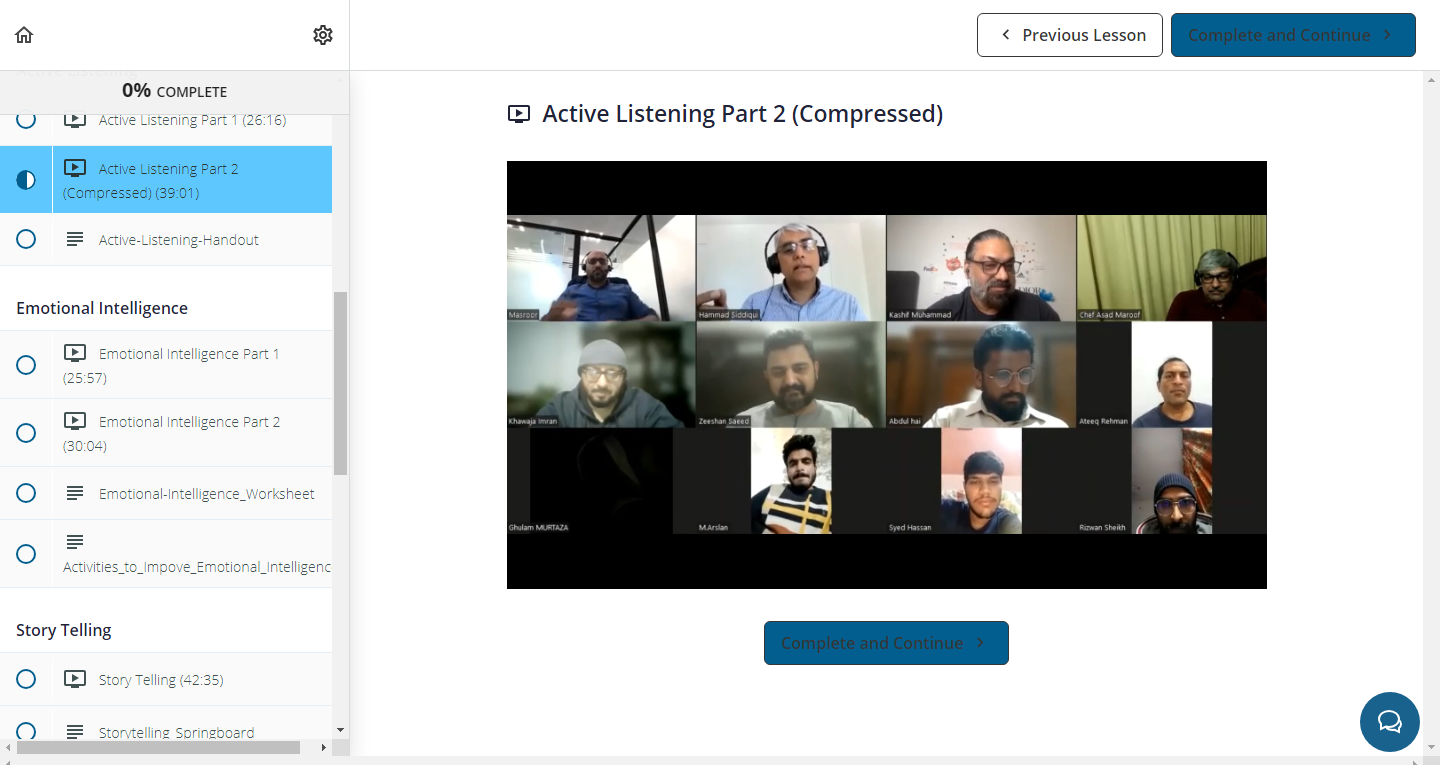Screen dimensions: 1440x765
Task: Open the settings gear icon
Action: [323, 35]
